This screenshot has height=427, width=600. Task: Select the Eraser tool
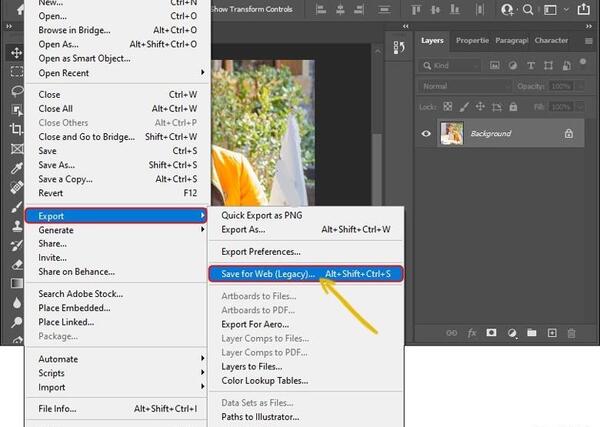coord(17,264)
